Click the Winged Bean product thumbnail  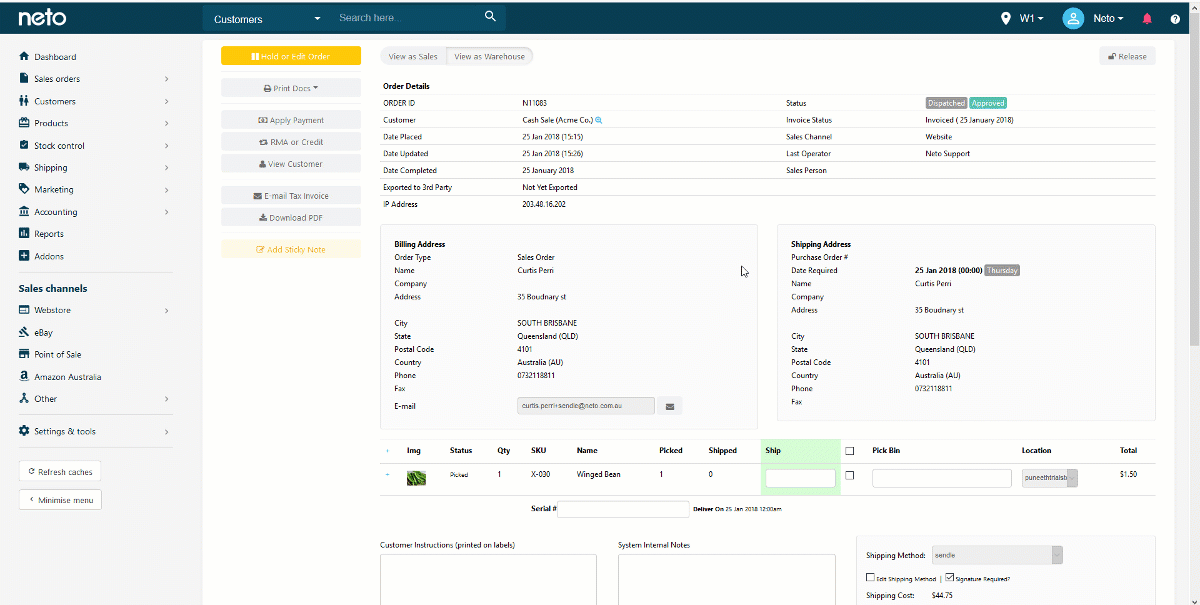[416, 478]
